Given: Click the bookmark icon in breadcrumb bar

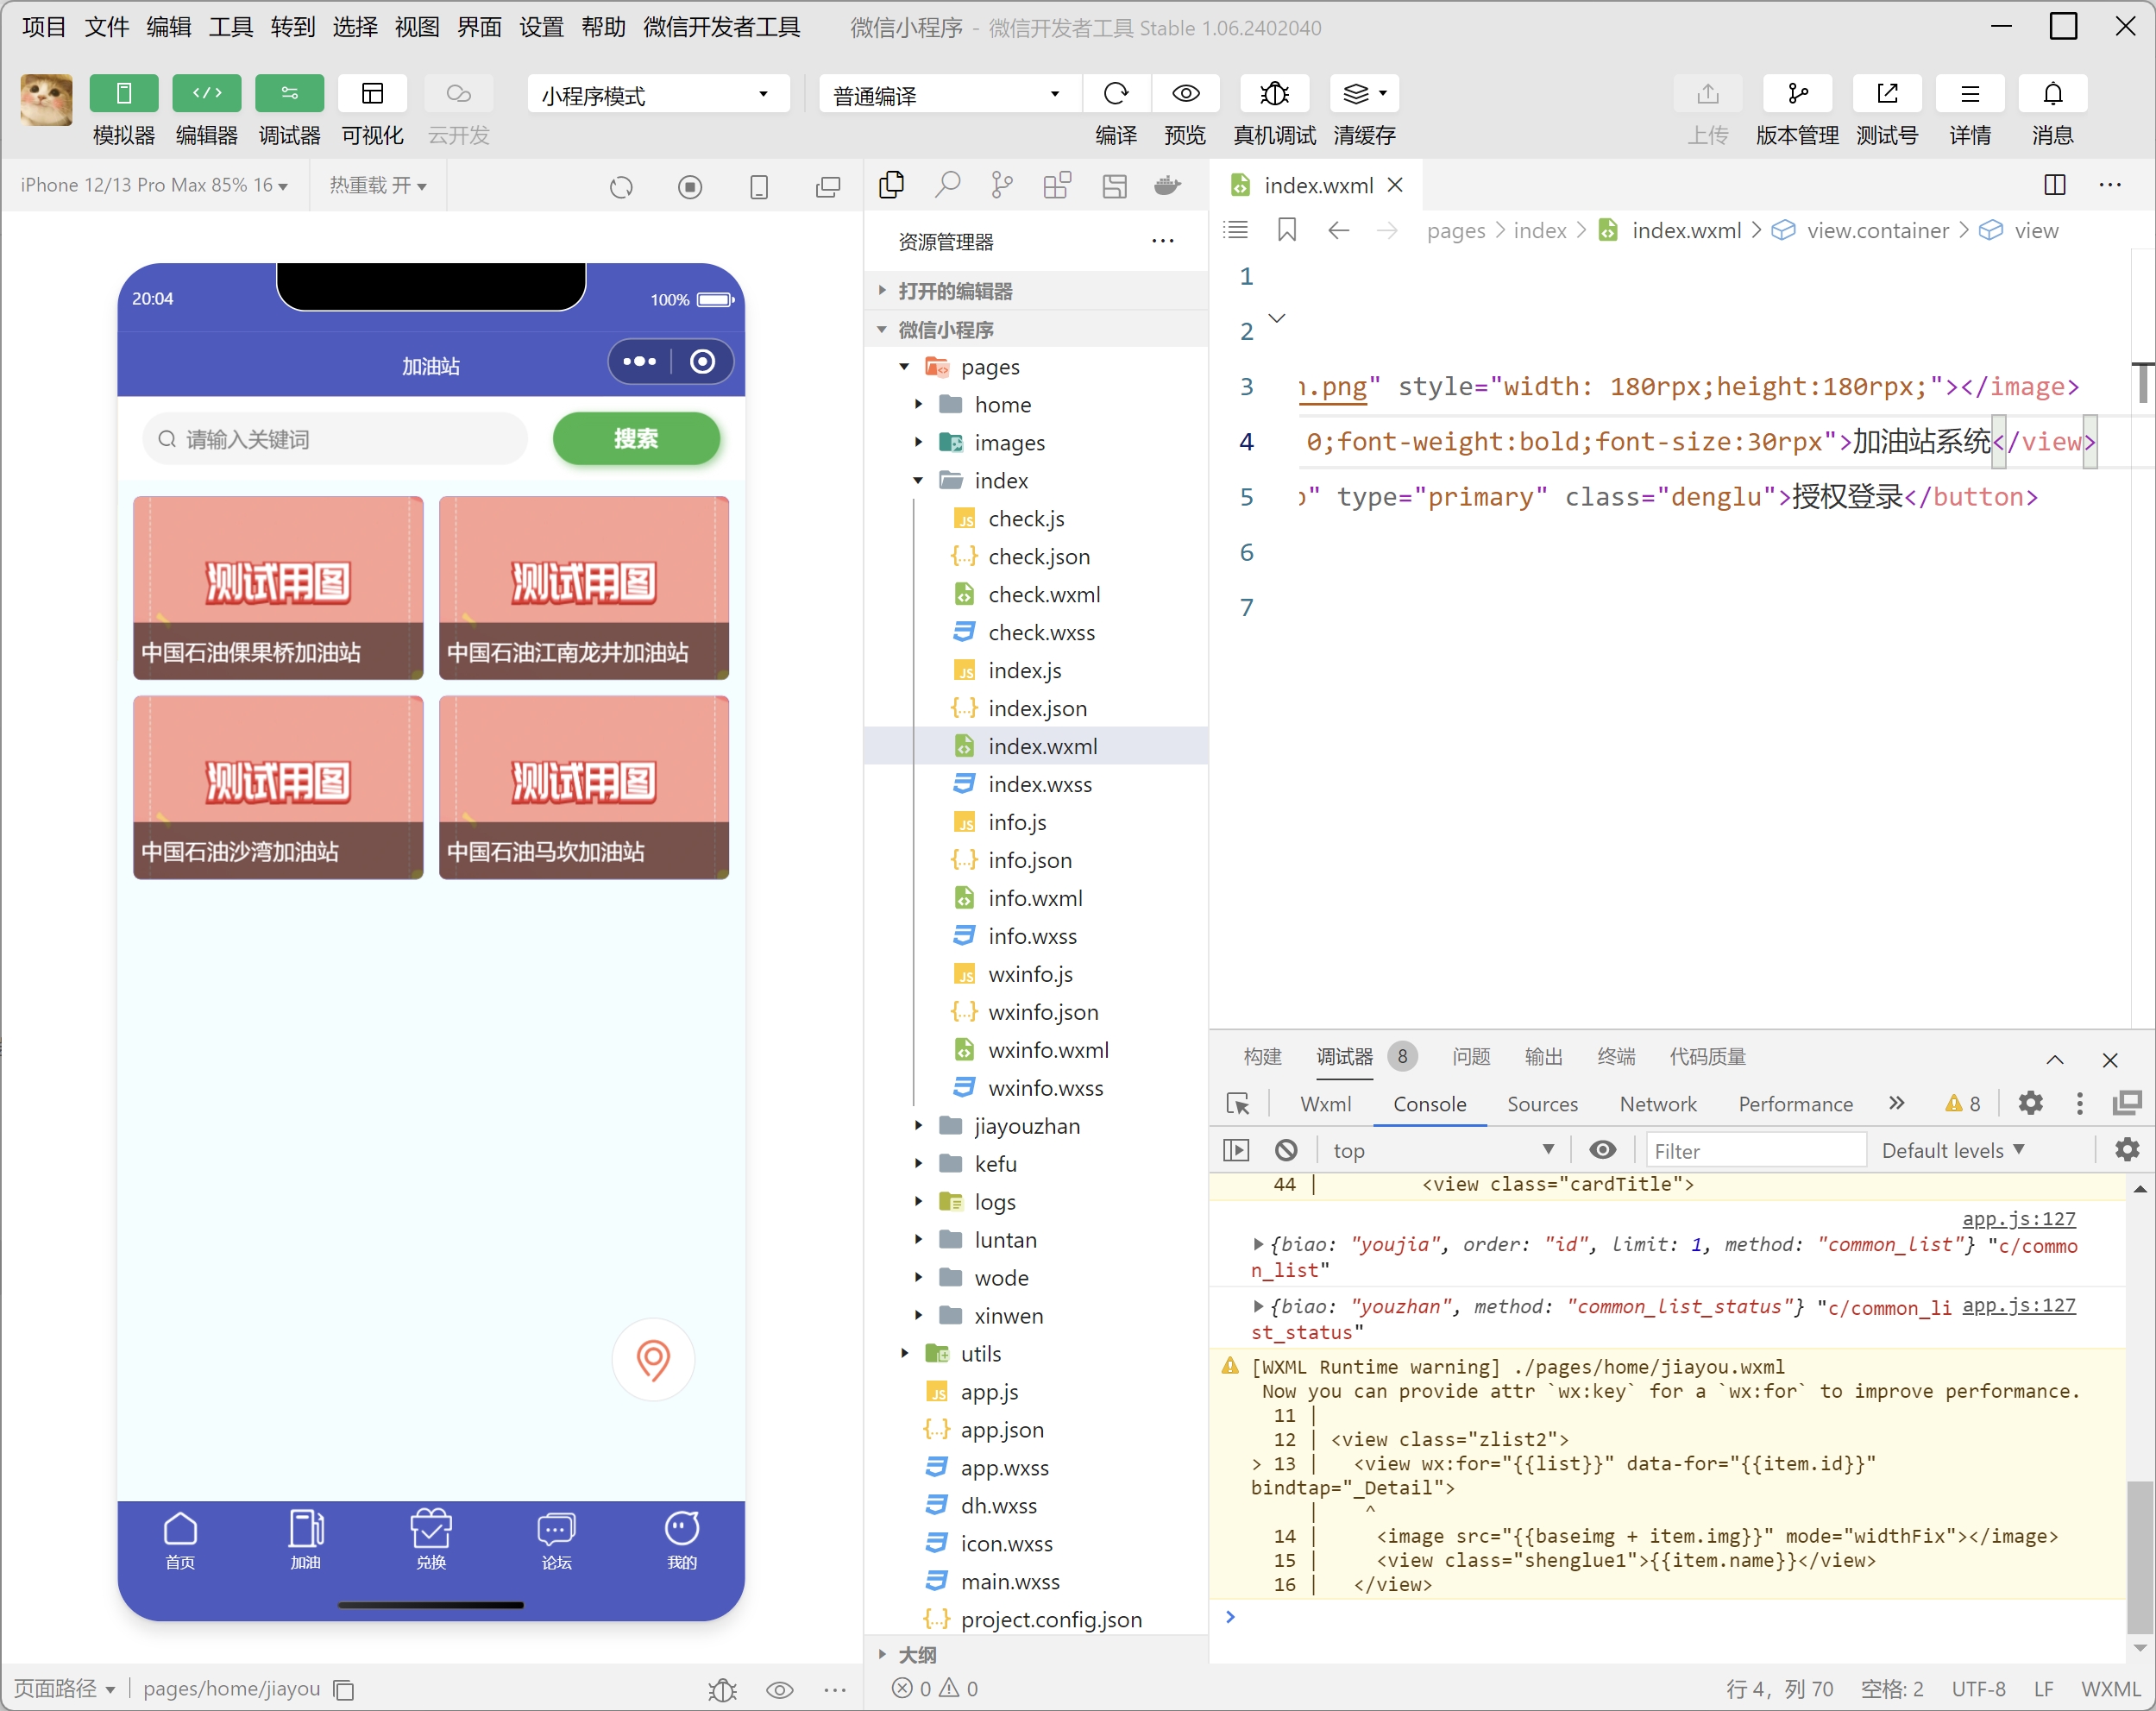Looking at the screenshot, I should click(x=1287, y=230).
